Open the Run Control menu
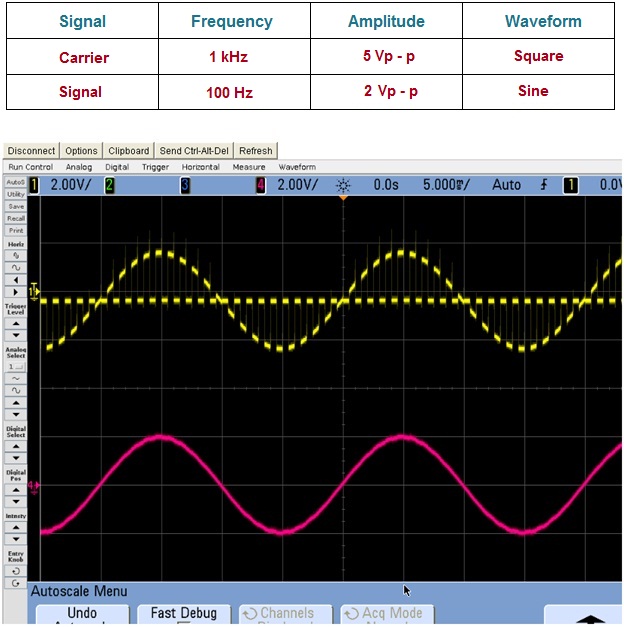Screen dimensions: 624x627 (x=31, y=167)
